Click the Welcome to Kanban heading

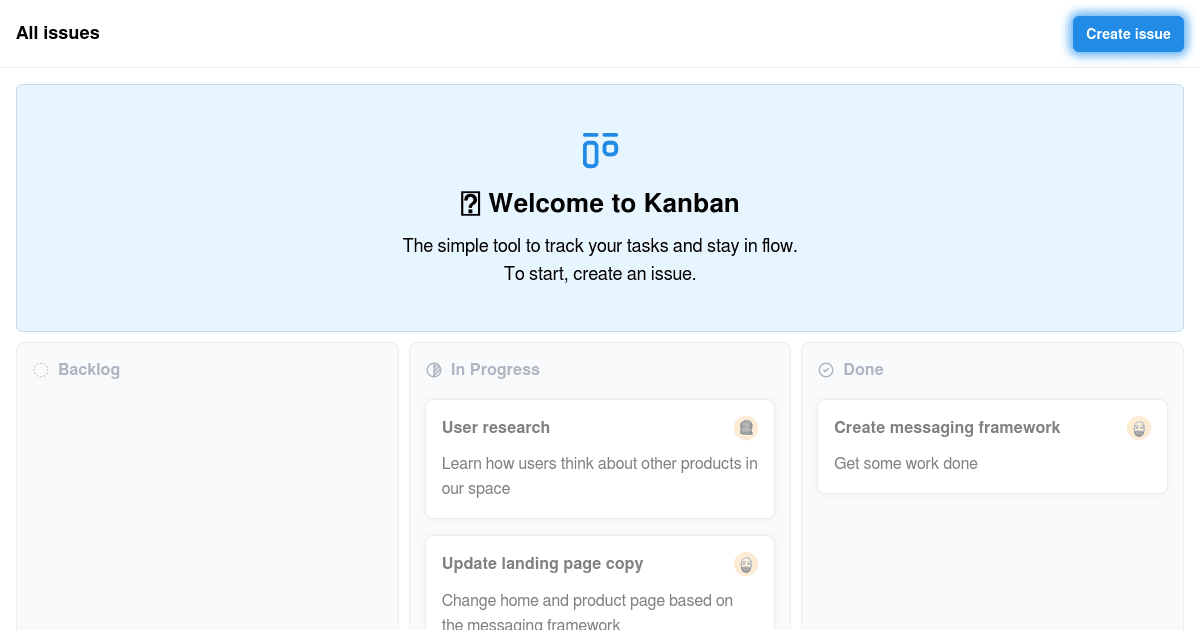pos(600,203)
